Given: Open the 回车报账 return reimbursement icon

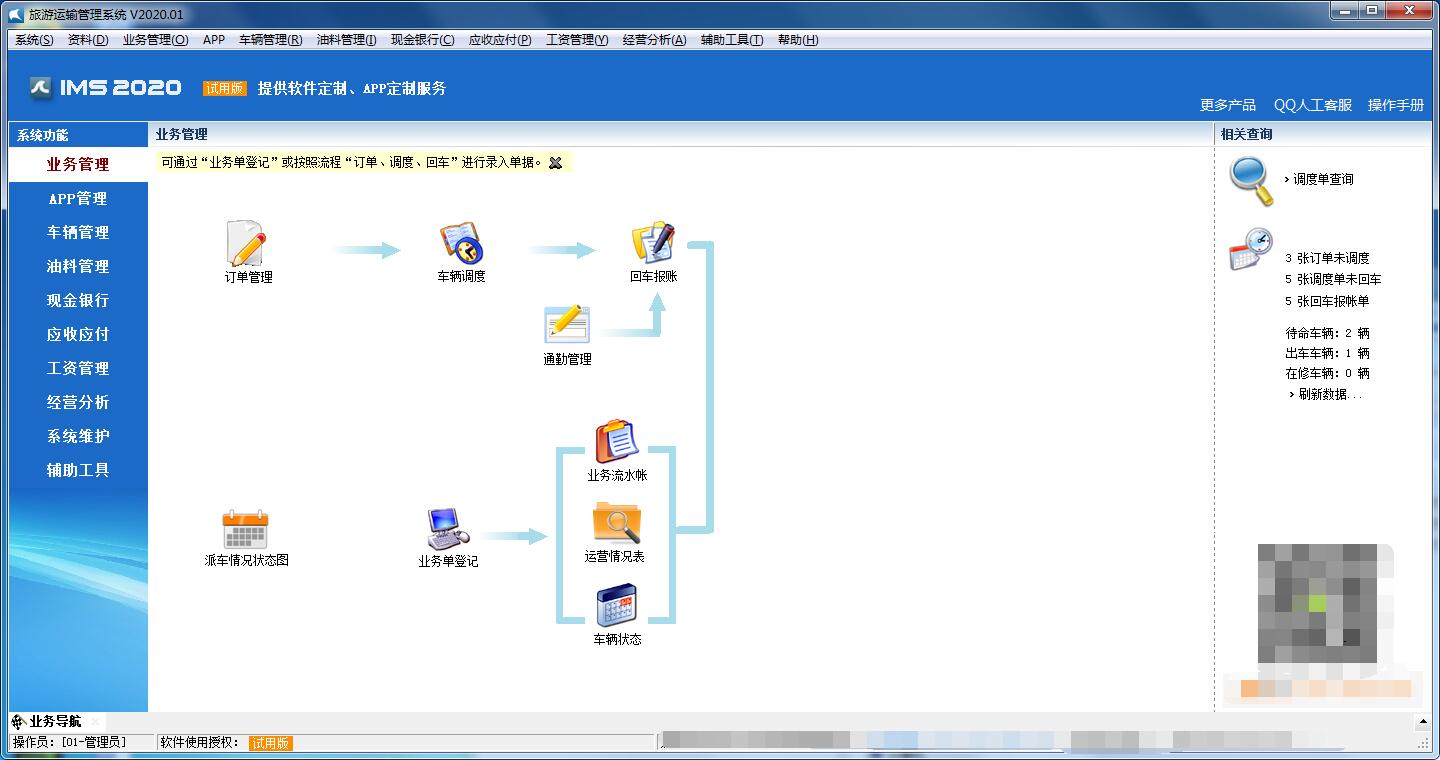Looking at the screenshot, I should point(653,244).
